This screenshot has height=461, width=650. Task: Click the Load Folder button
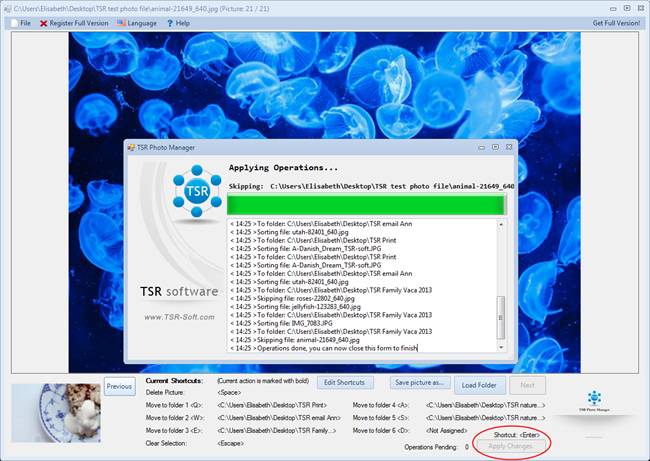click(480, 383)
